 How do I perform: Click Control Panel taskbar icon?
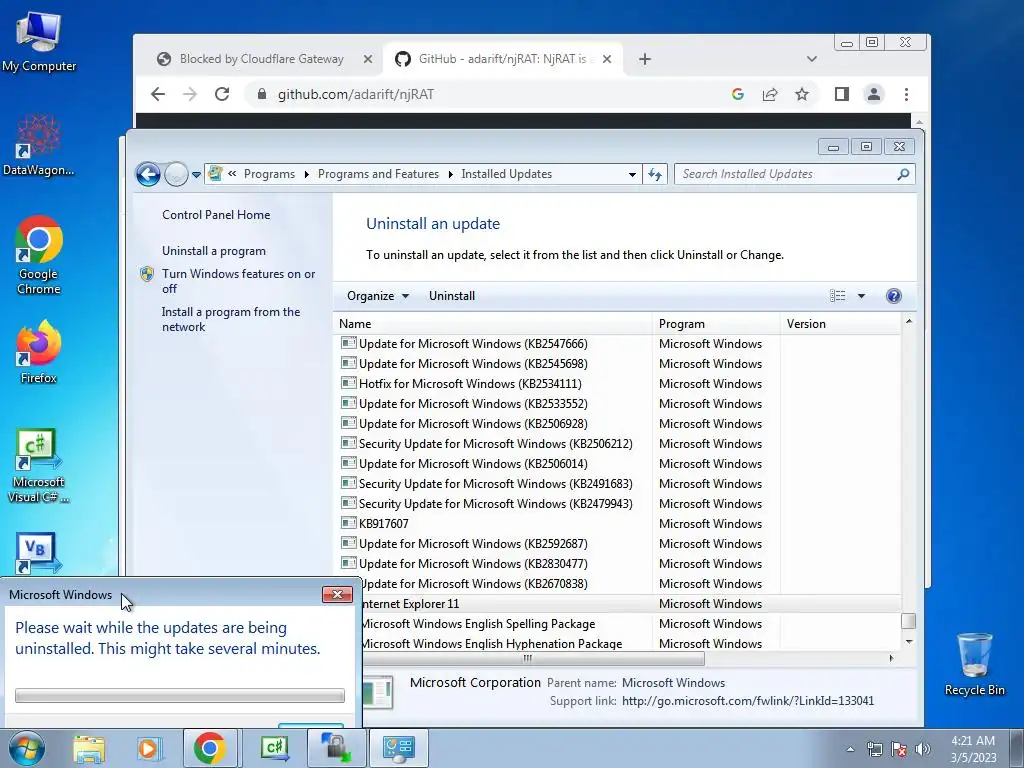point(399,748)
